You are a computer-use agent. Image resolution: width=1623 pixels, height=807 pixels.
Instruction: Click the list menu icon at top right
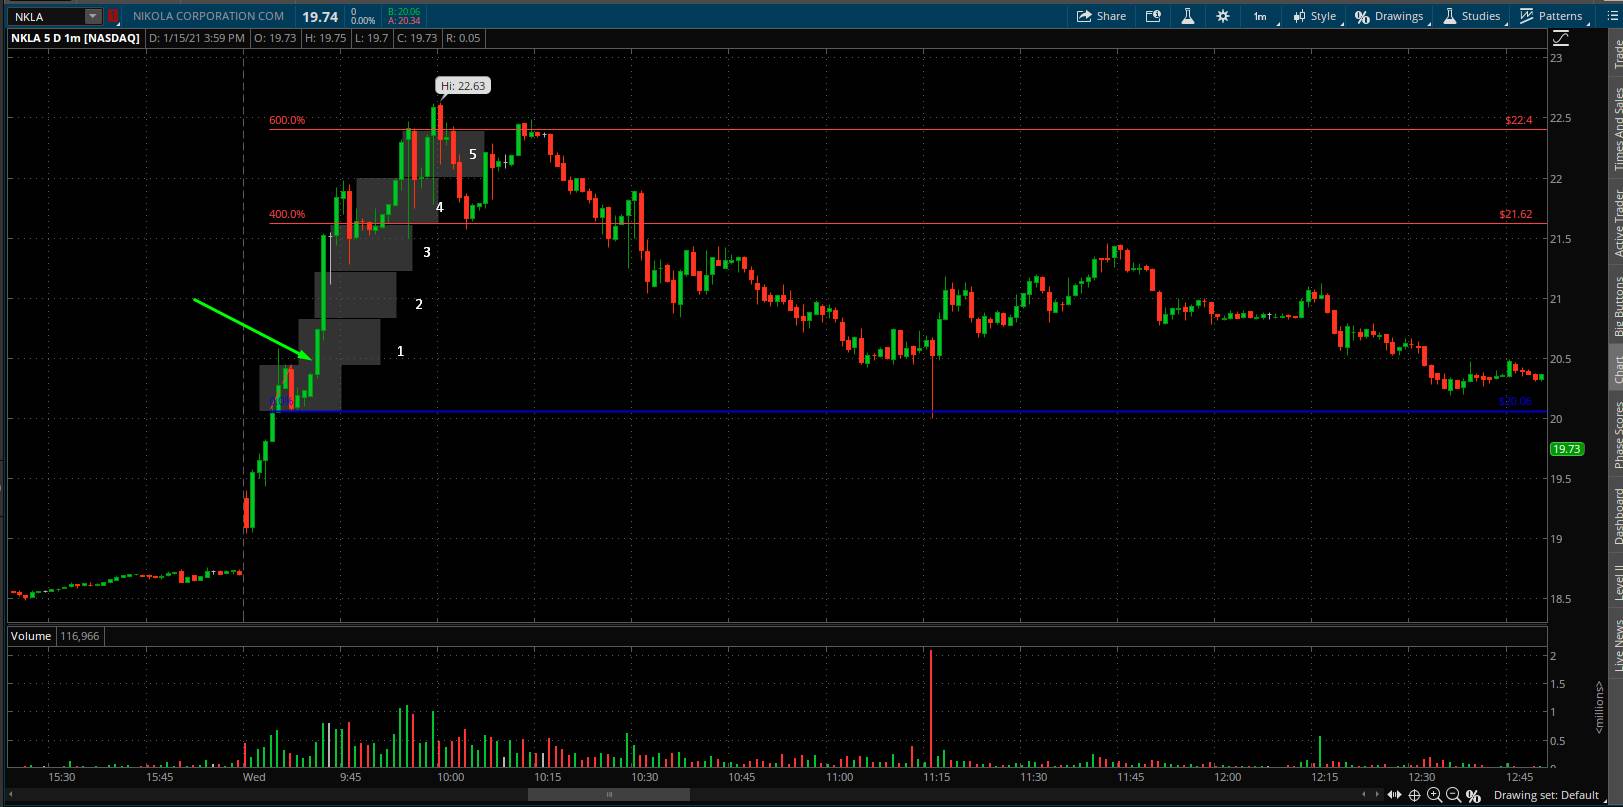pos(1611,16)
